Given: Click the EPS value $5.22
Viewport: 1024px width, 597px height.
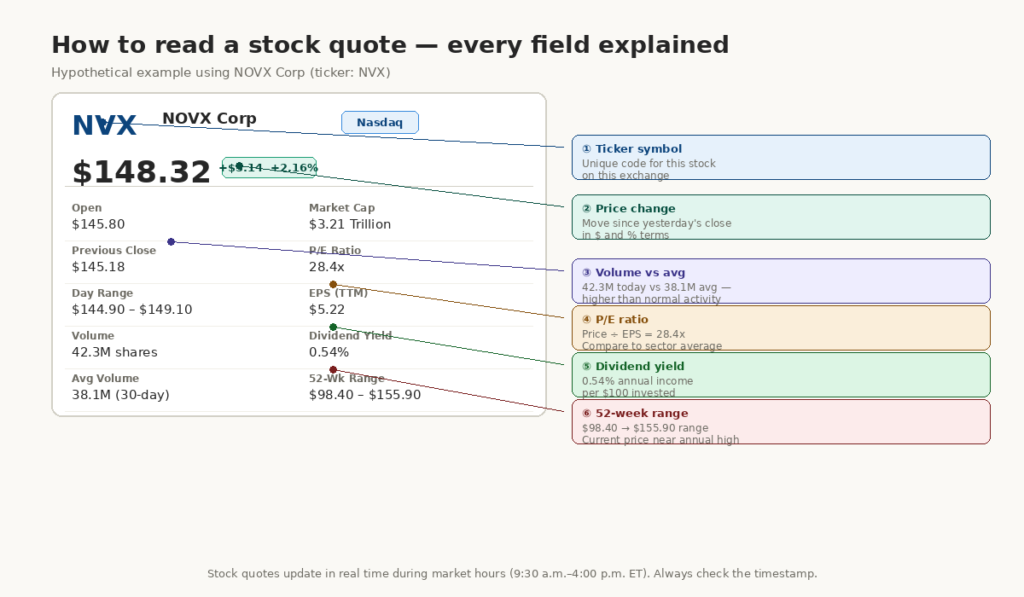Looking at the screenshot, I should click(x=327, y=309).
